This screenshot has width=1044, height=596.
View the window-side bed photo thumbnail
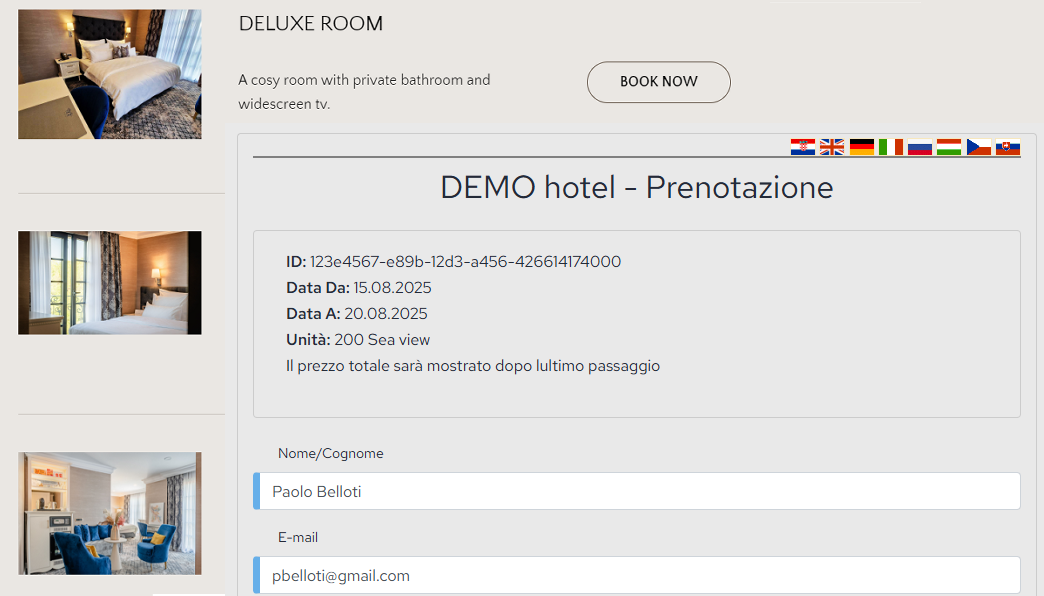109,283
